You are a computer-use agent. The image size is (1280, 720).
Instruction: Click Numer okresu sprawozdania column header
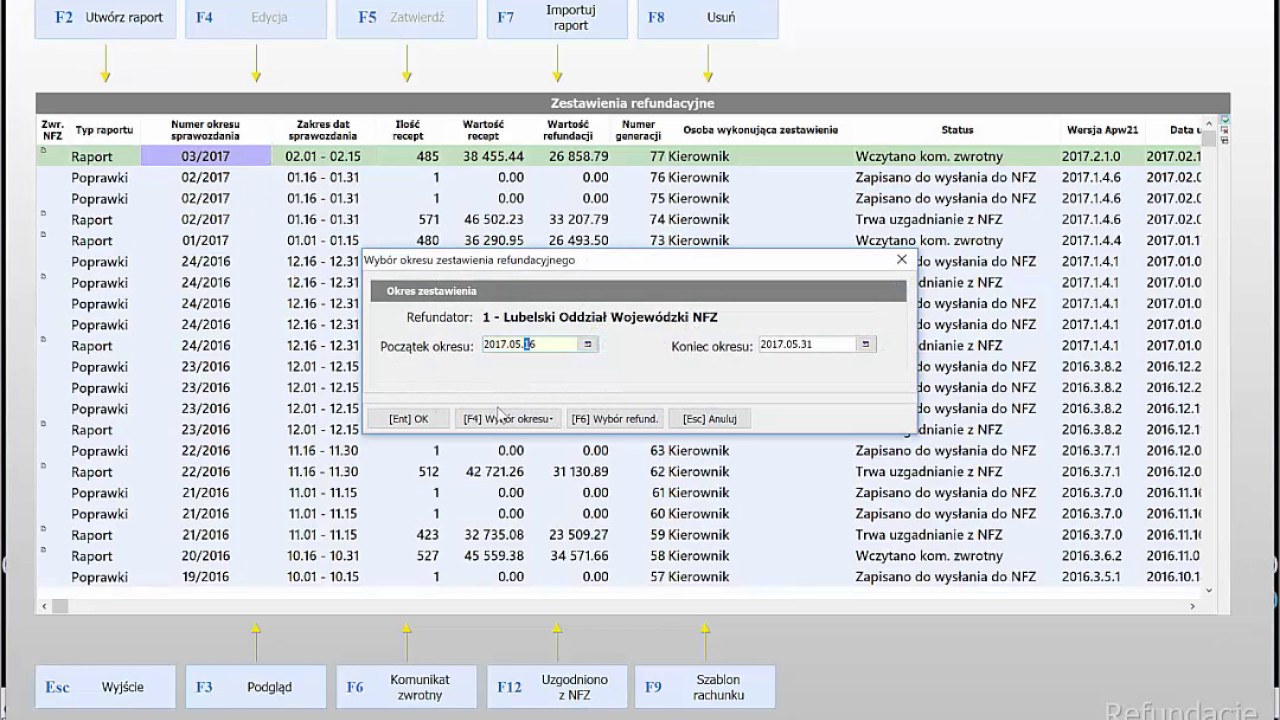coord(205,130)
